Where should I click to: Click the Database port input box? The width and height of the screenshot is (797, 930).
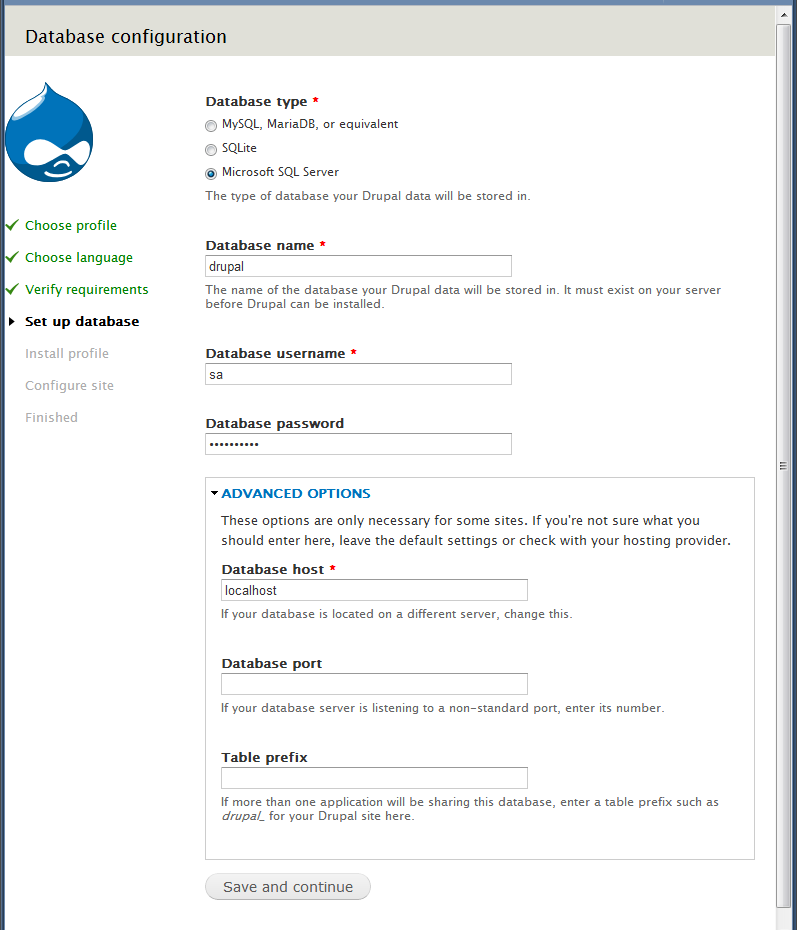click(374, 684)
